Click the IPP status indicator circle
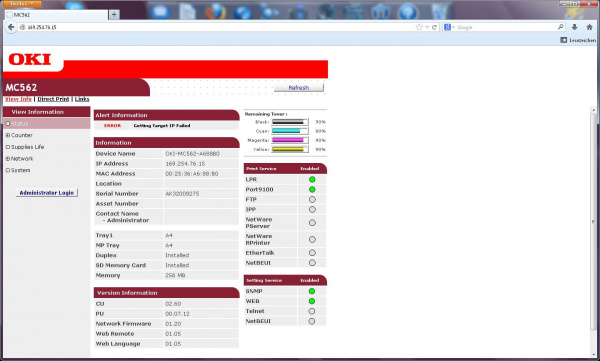This screenshot has height=361, width=600. tap(312, 209)
